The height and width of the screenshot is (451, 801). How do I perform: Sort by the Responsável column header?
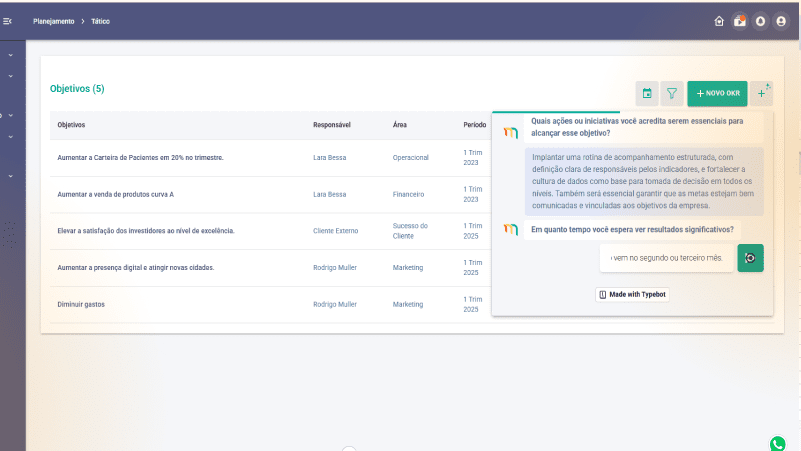[332, 125]
